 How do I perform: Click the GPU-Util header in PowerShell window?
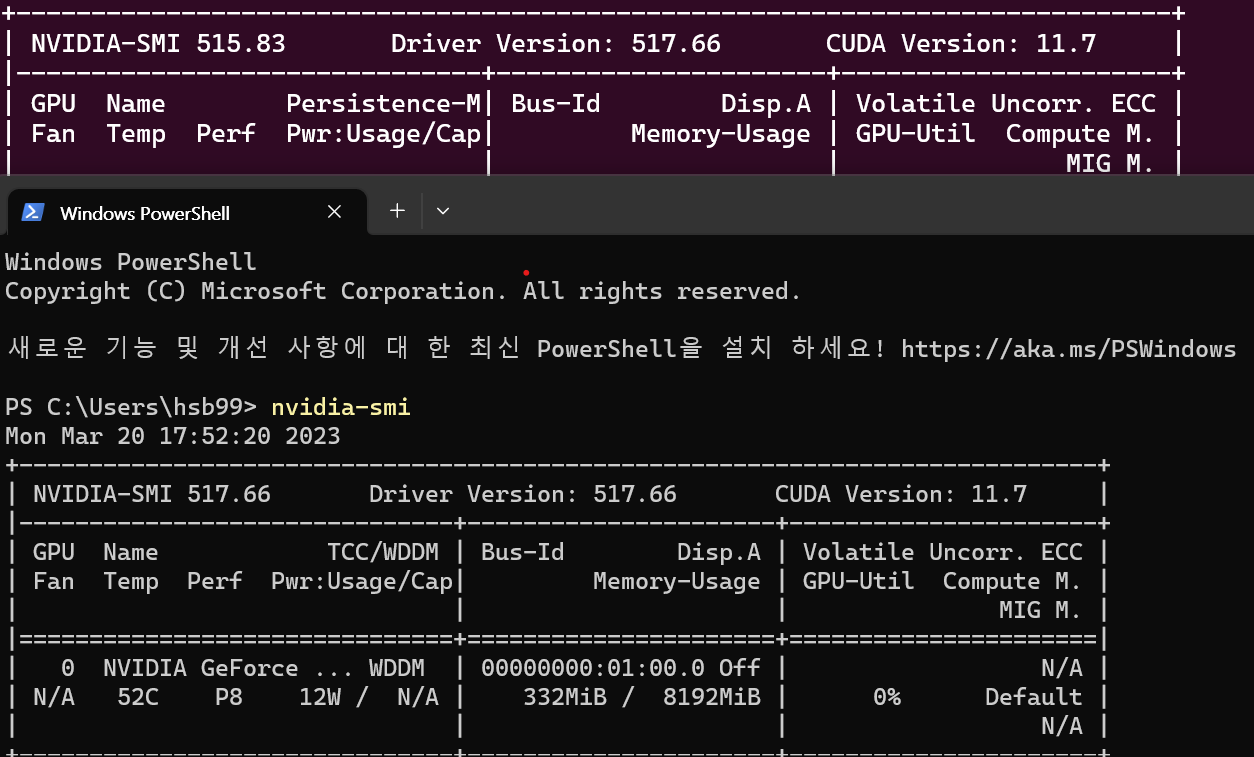click(859, 581)
